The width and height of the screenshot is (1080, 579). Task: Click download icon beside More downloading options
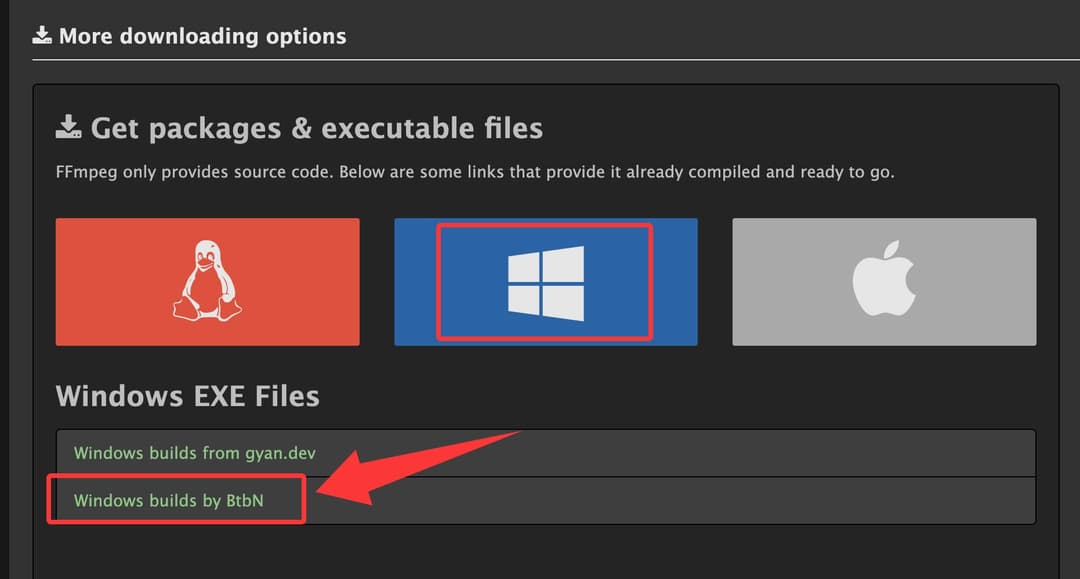coord(42,35)
